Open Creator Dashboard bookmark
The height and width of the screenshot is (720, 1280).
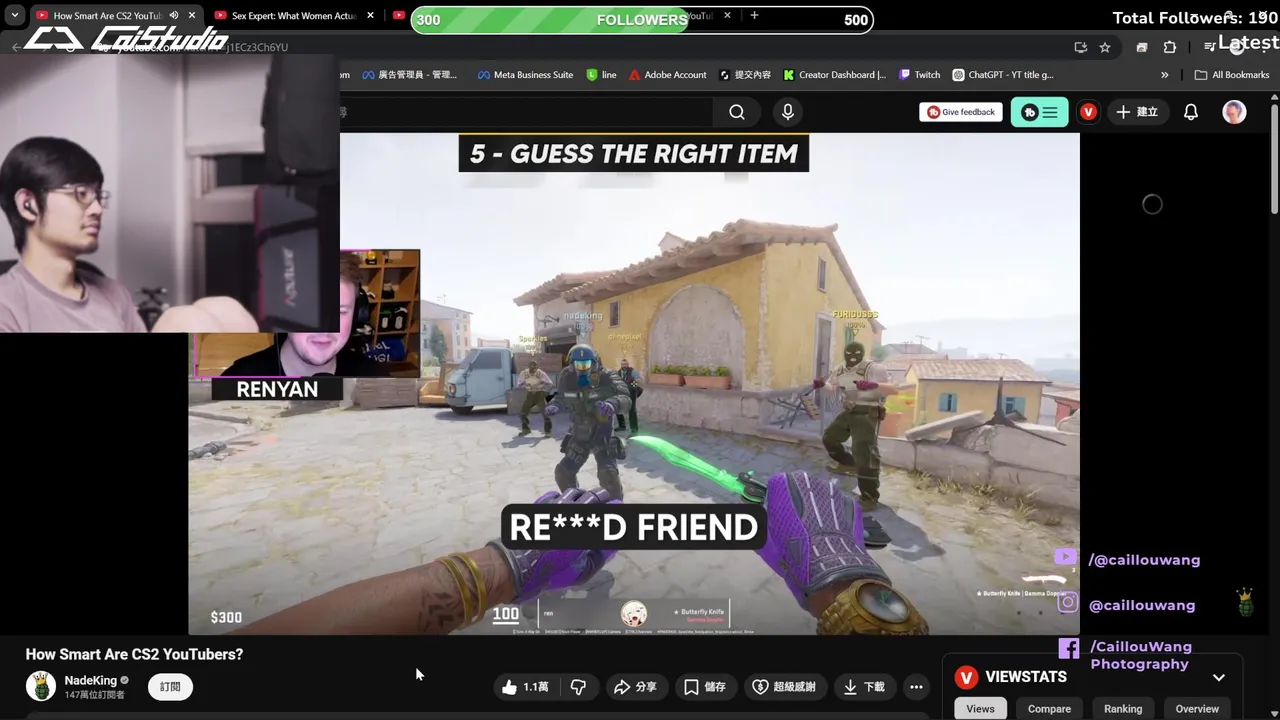(834, 75)
